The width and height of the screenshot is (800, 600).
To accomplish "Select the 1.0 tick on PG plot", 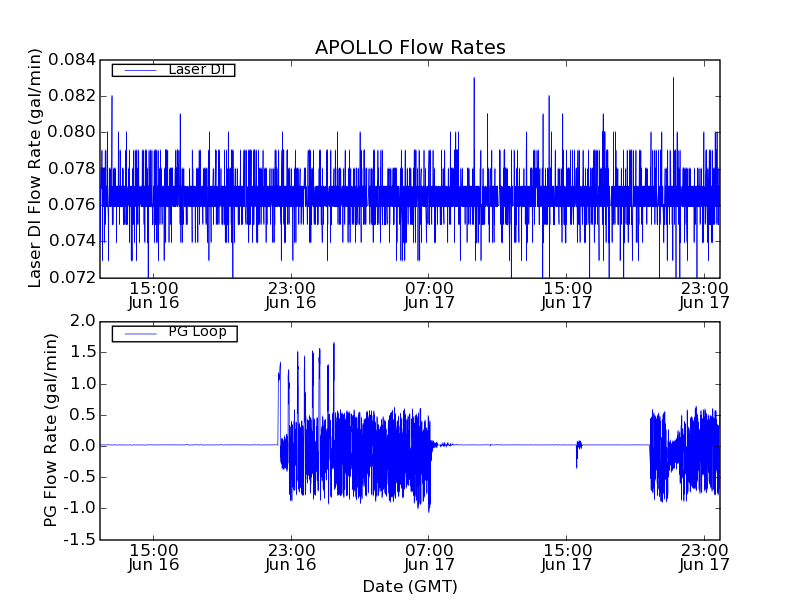I will [x=84, y=384].
